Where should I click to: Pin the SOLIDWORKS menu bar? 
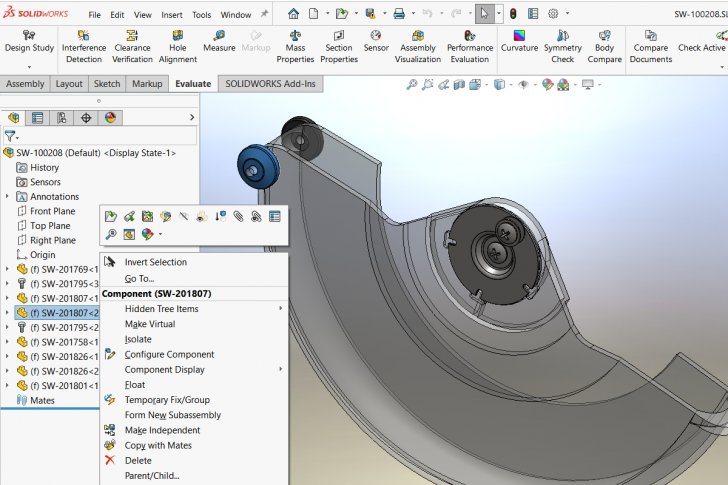(x=264, y=14)
